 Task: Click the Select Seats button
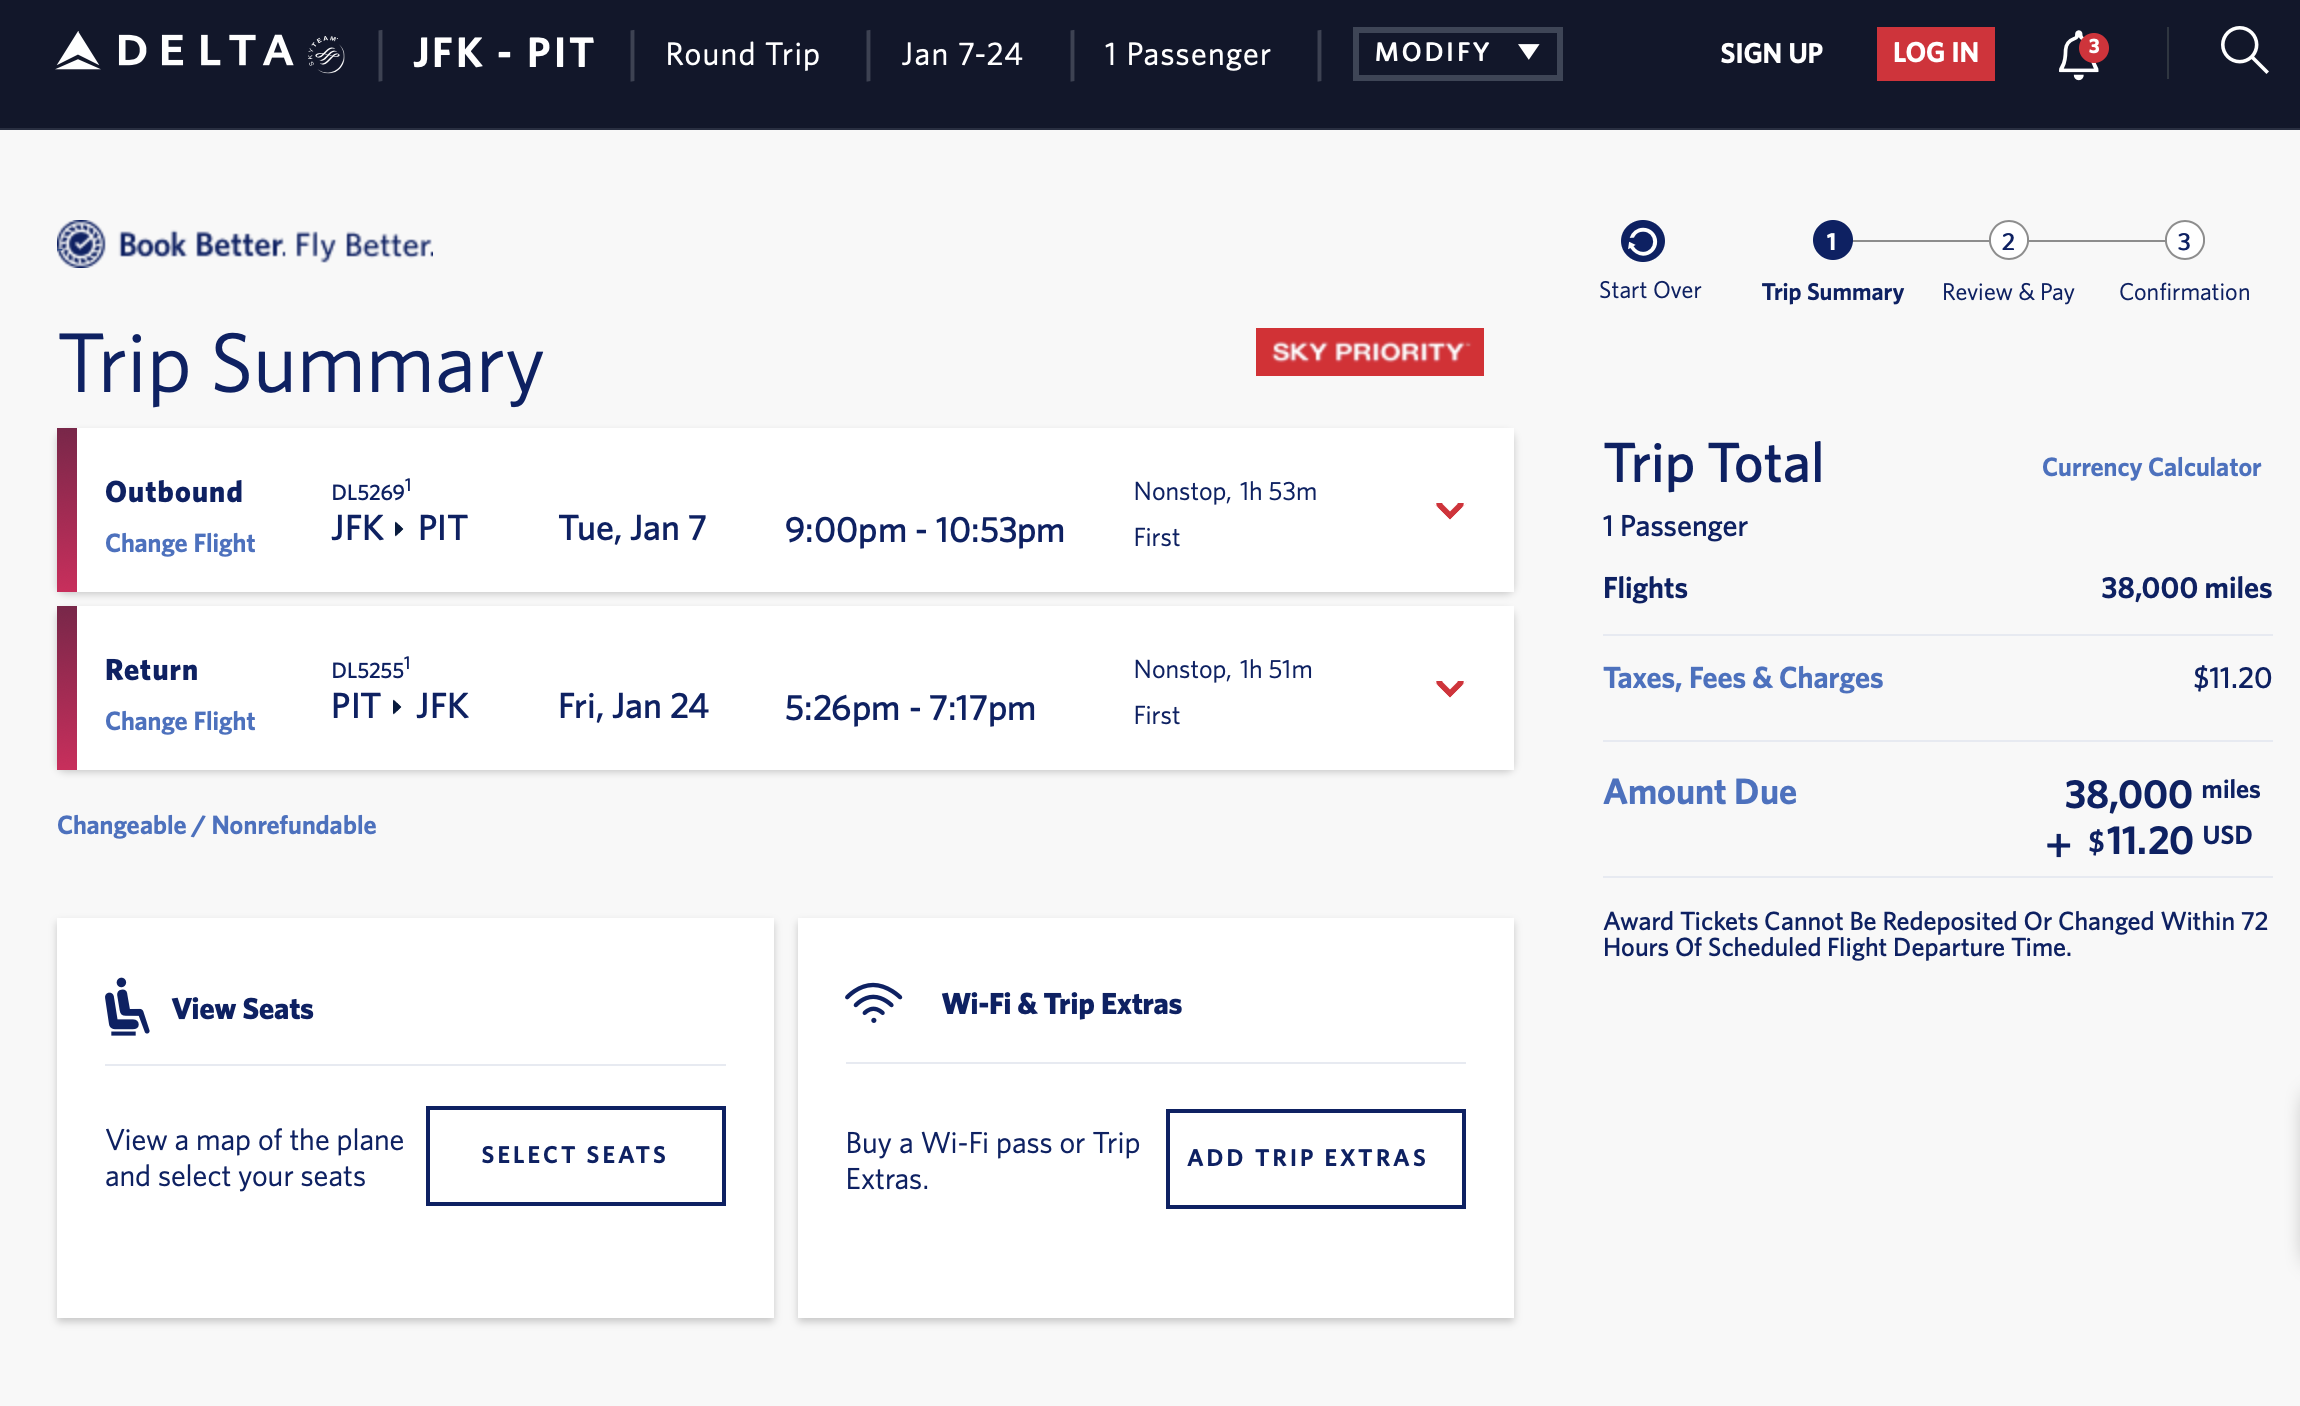(575, 1155)
